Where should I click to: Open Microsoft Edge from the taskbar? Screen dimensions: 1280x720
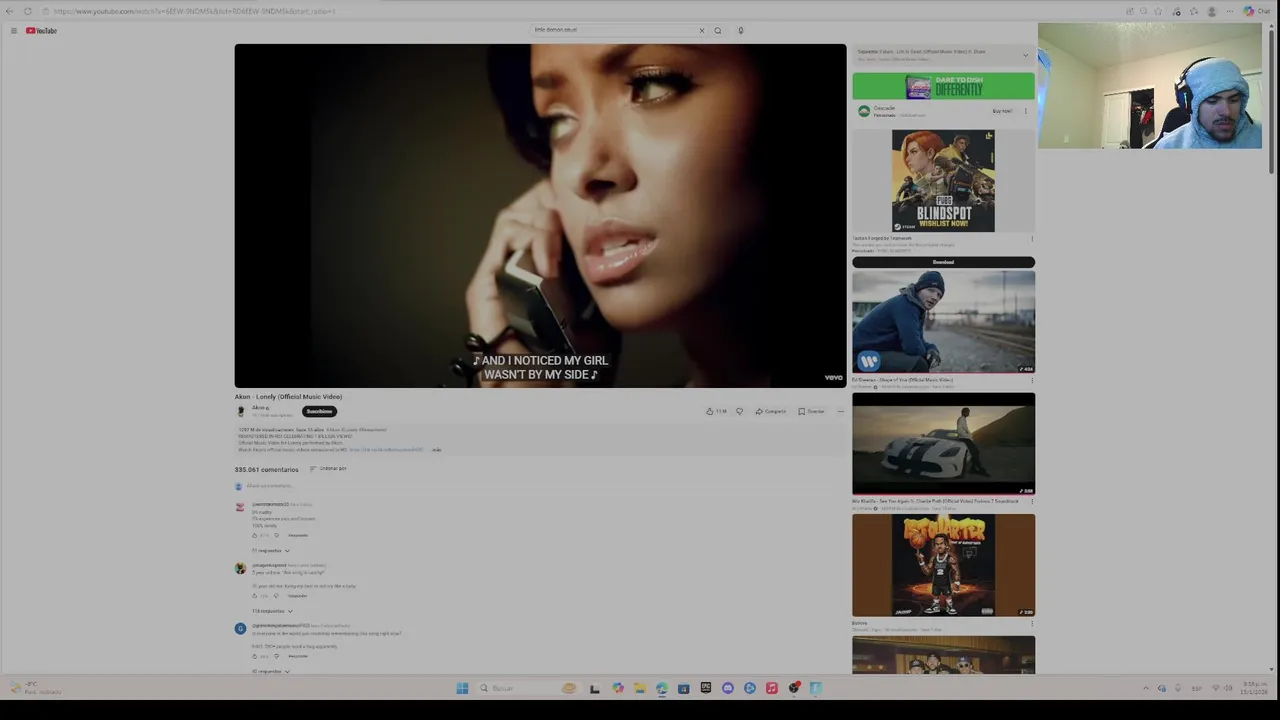point(662,688)
